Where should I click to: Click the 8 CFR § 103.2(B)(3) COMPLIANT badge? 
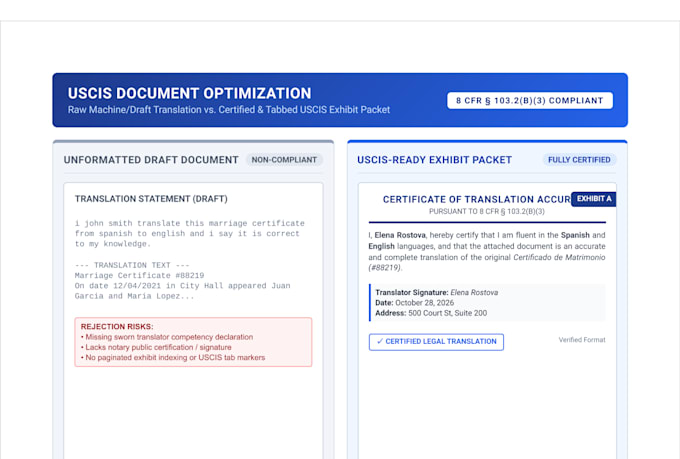click(x=530, y=100)
